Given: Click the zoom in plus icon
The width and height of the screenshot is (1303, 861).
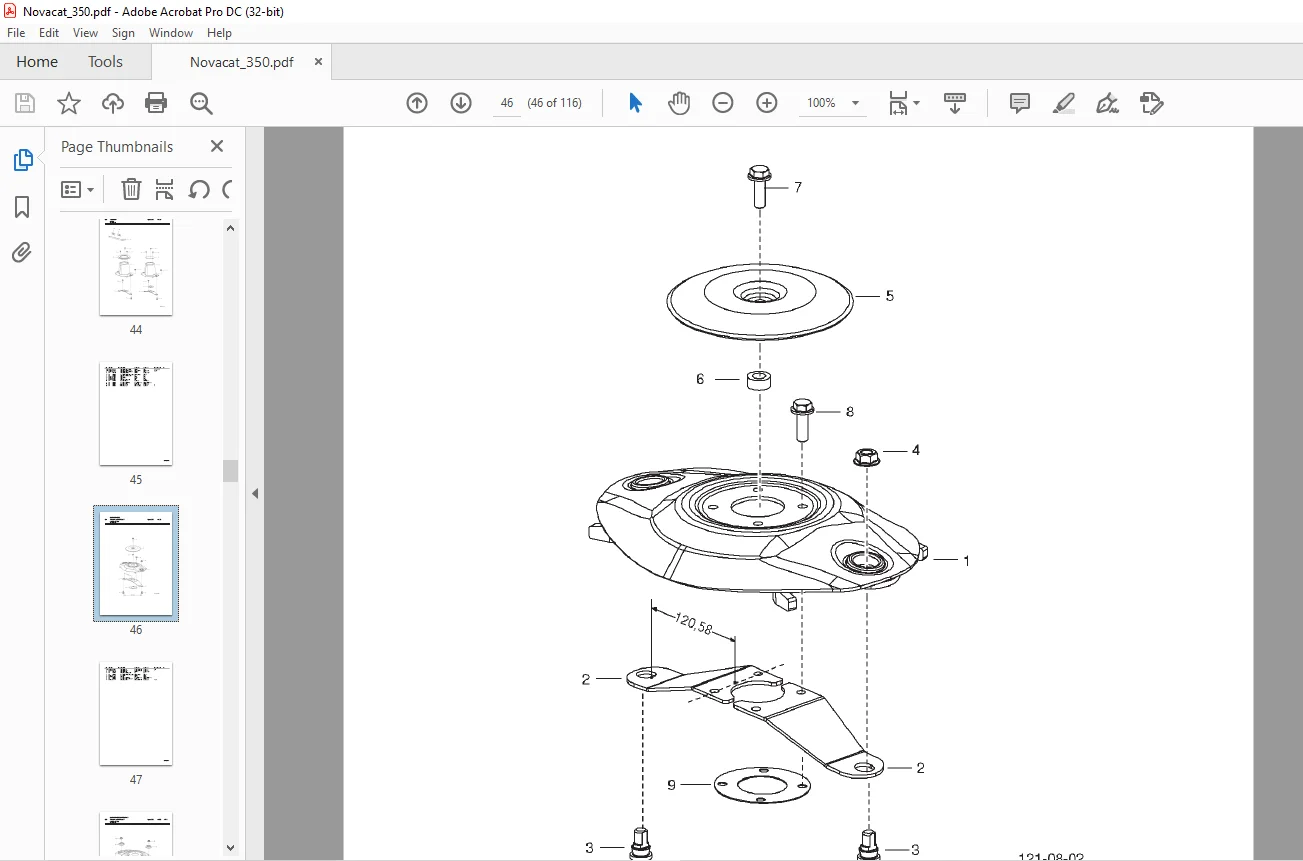Looking at the screenshot, I should [767, 103].
